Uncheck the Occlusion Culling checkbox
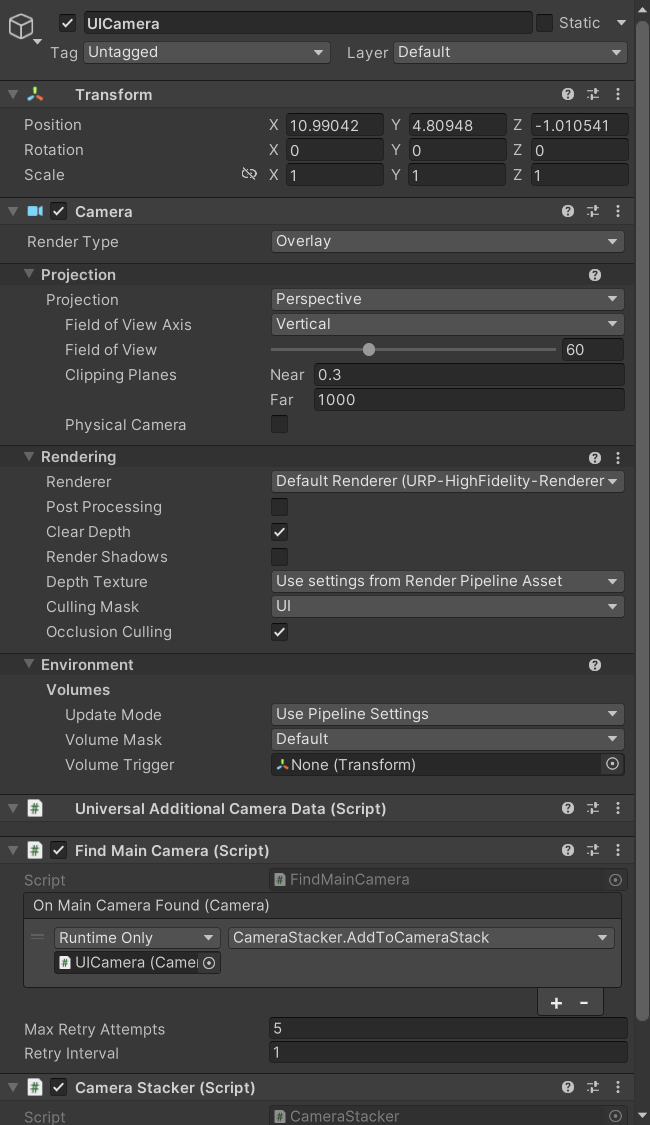This screenshot has width=650, height=1125. (279, 632)
